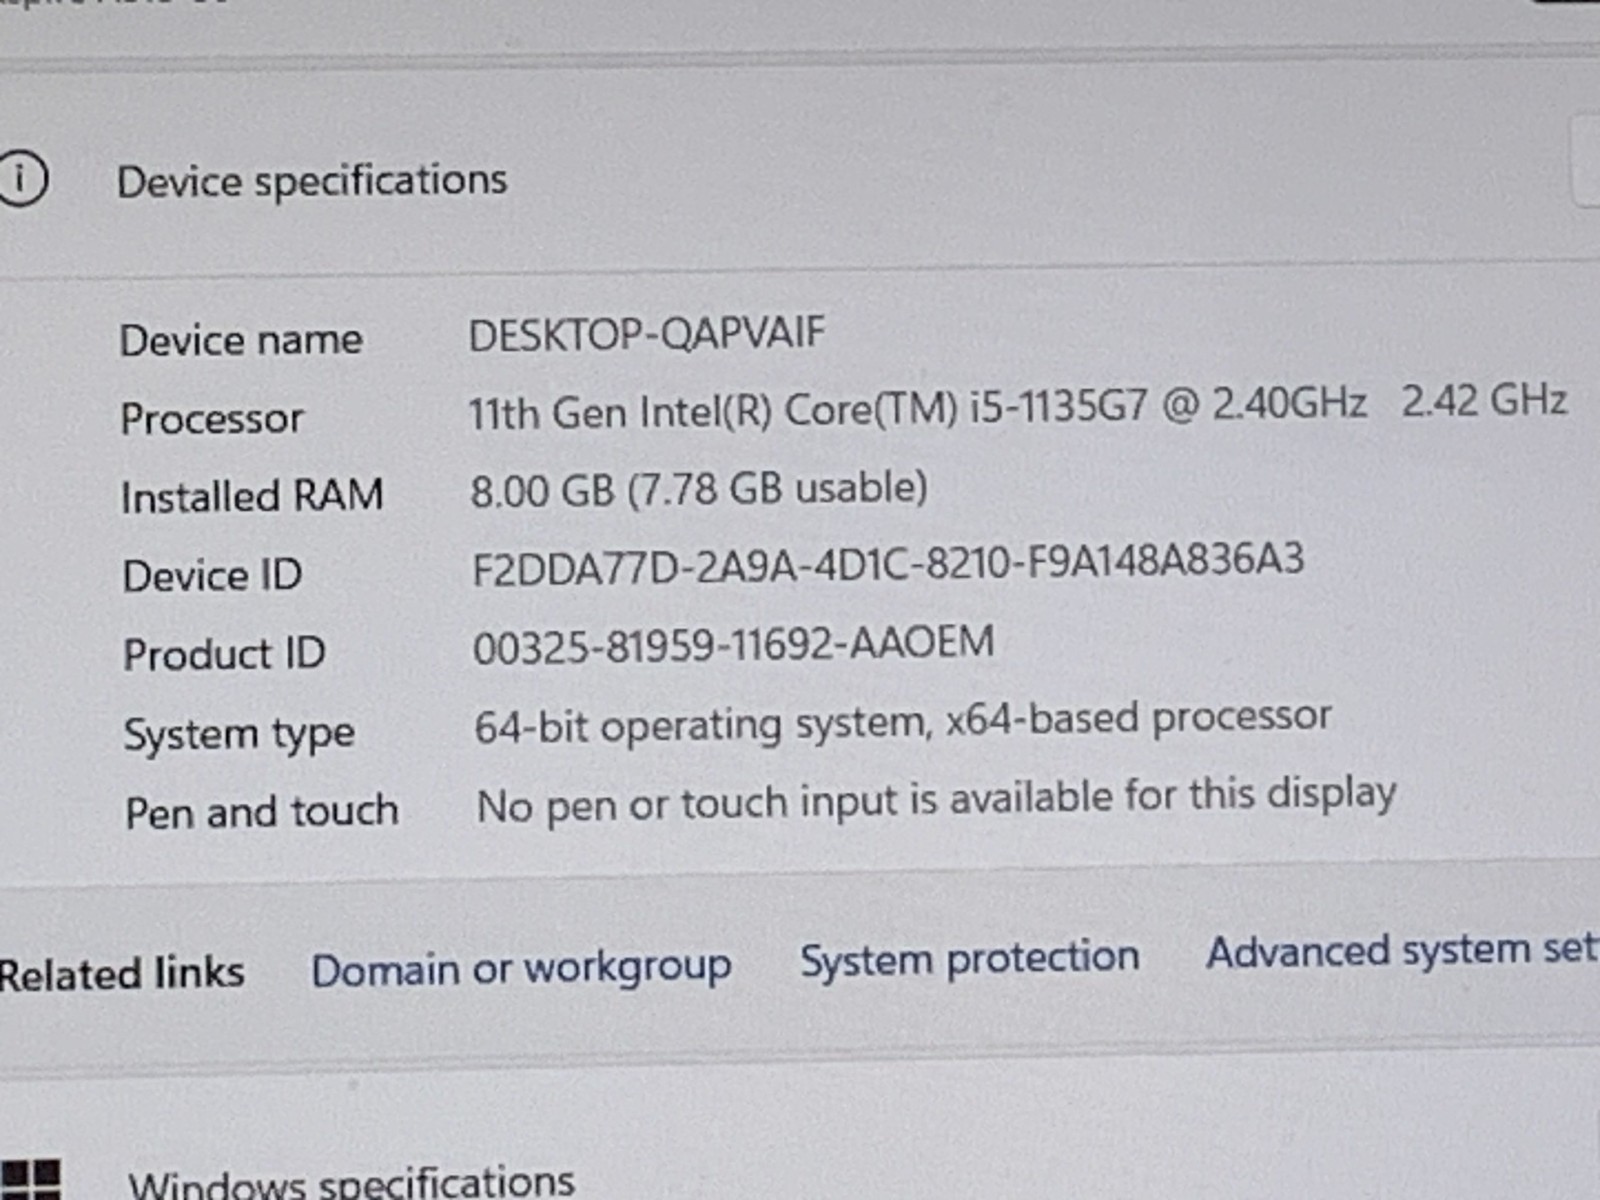Open the System protection link
This screenshot has width=1600, height=1200.
click(x=969, y=958)
